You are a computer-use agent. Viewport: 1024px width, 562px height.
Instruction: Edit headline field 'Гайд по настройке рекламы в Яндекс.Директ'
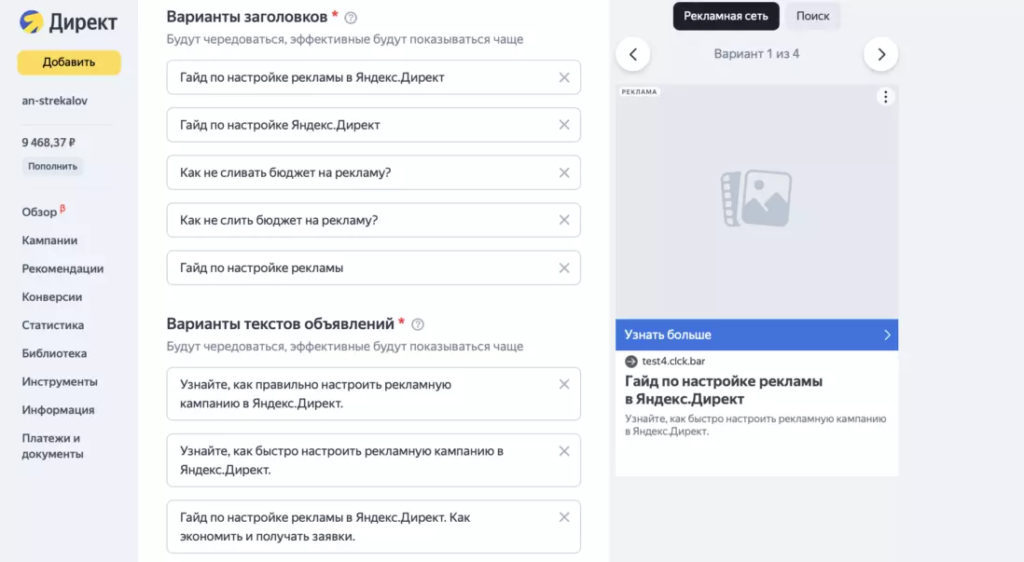[x=374, y=77]
